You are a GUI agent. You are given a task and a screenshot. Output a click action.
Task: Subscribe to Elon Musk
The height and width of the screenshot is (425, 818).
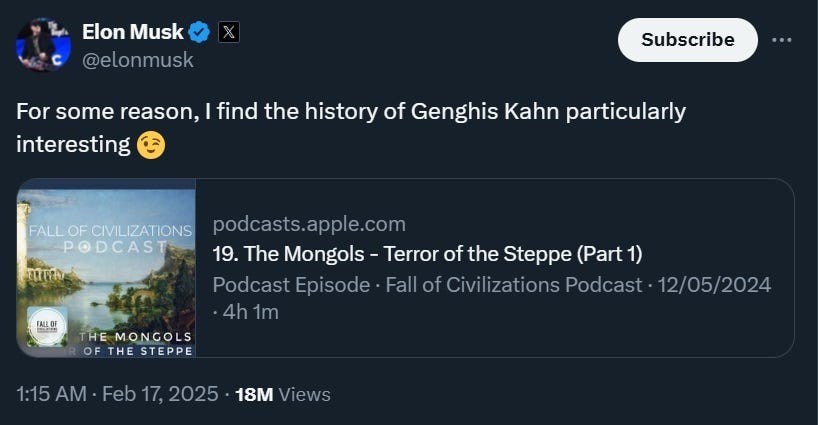click(688, 40)
